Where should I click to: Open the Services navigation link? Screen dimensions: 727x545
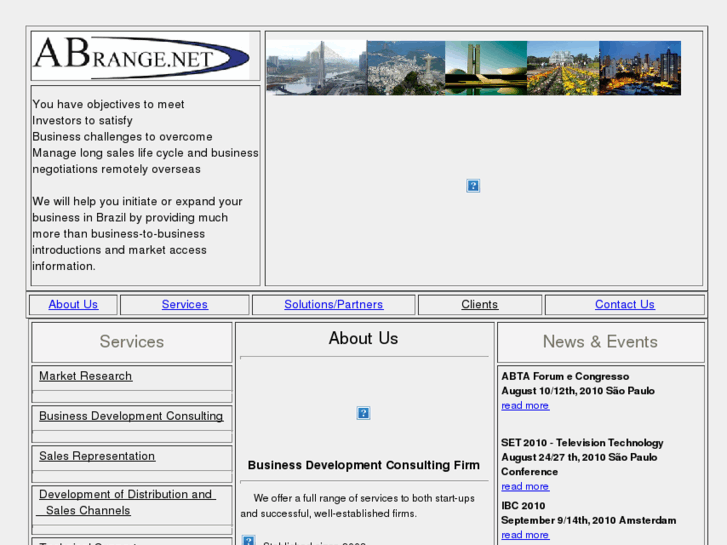tap(185, 304)
